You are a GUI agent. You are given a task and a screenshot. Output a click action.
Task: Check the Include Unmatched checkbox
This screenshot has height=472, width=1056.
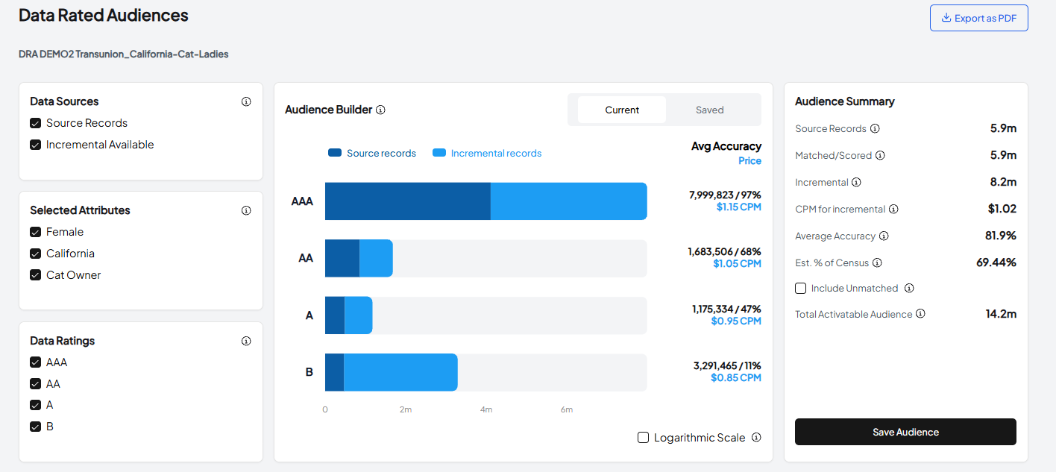pos(801,288)
